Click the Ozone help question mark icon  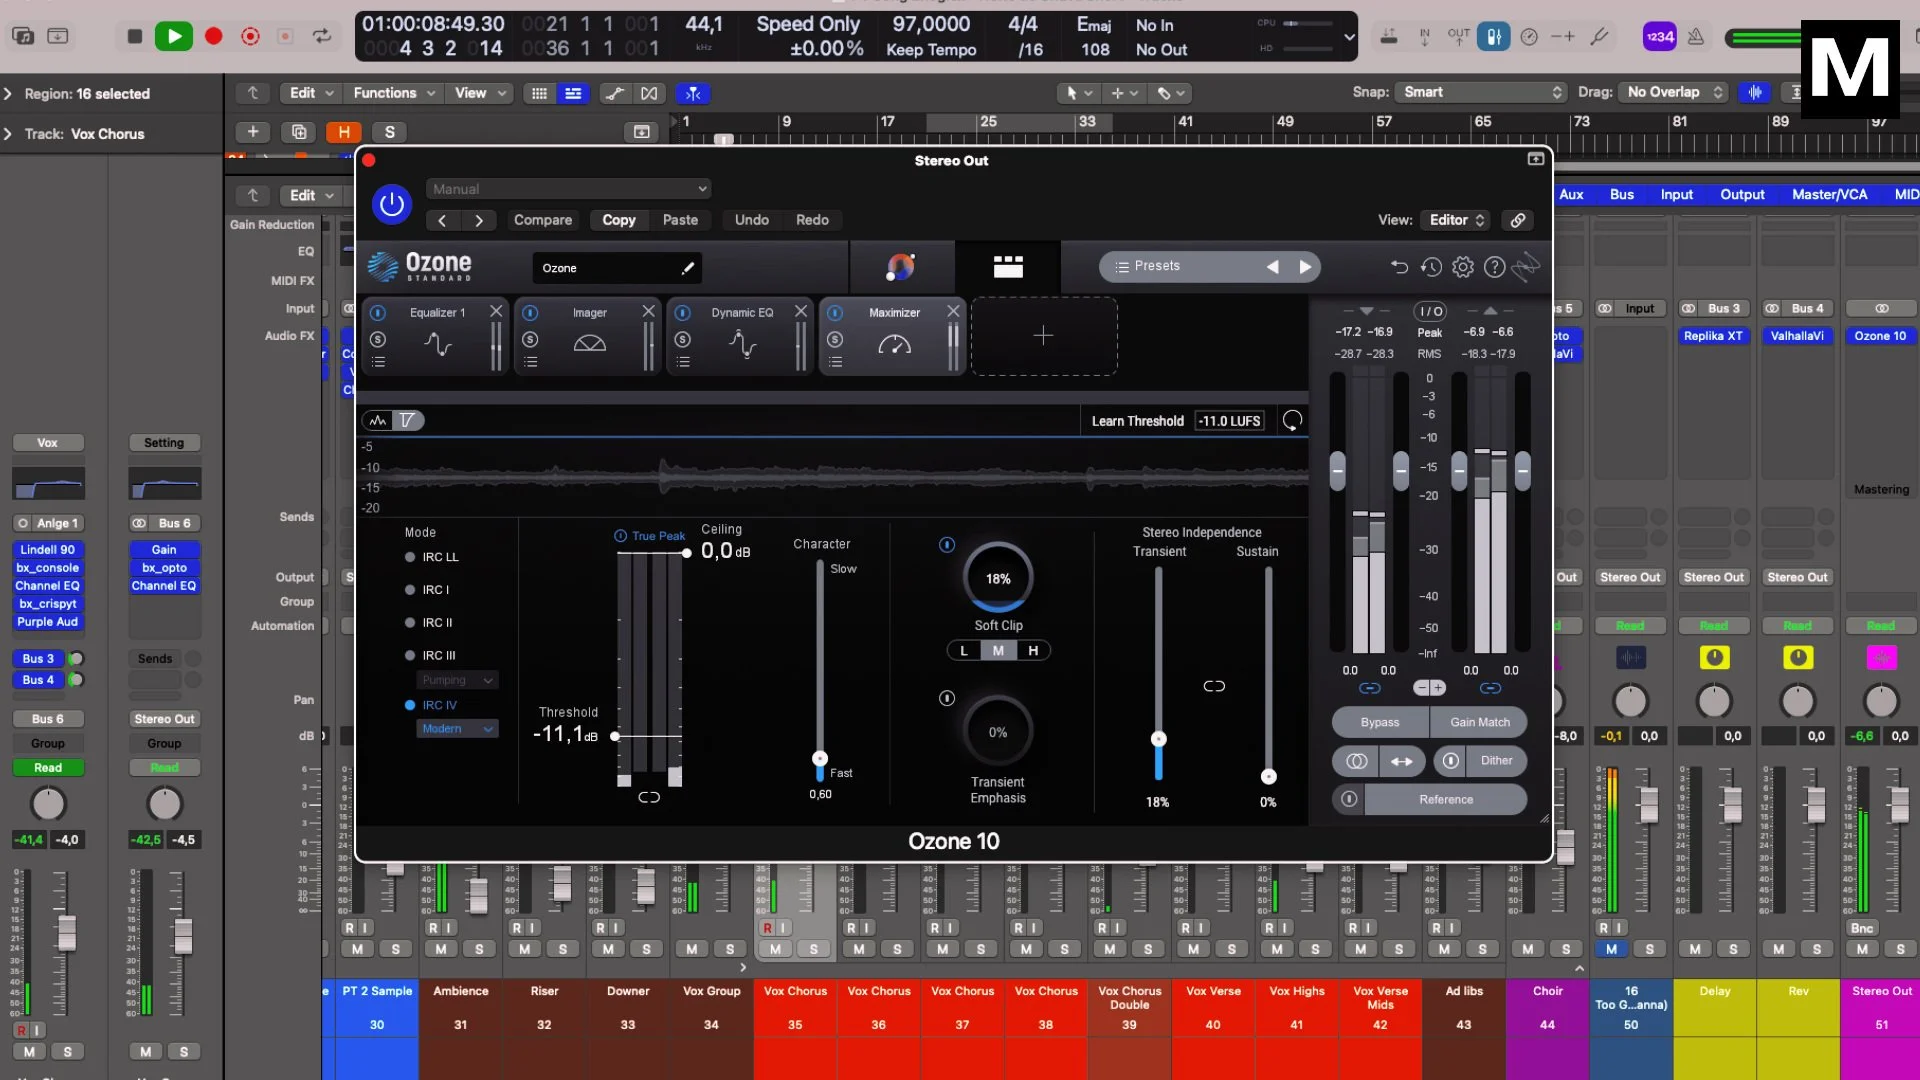1494,267
